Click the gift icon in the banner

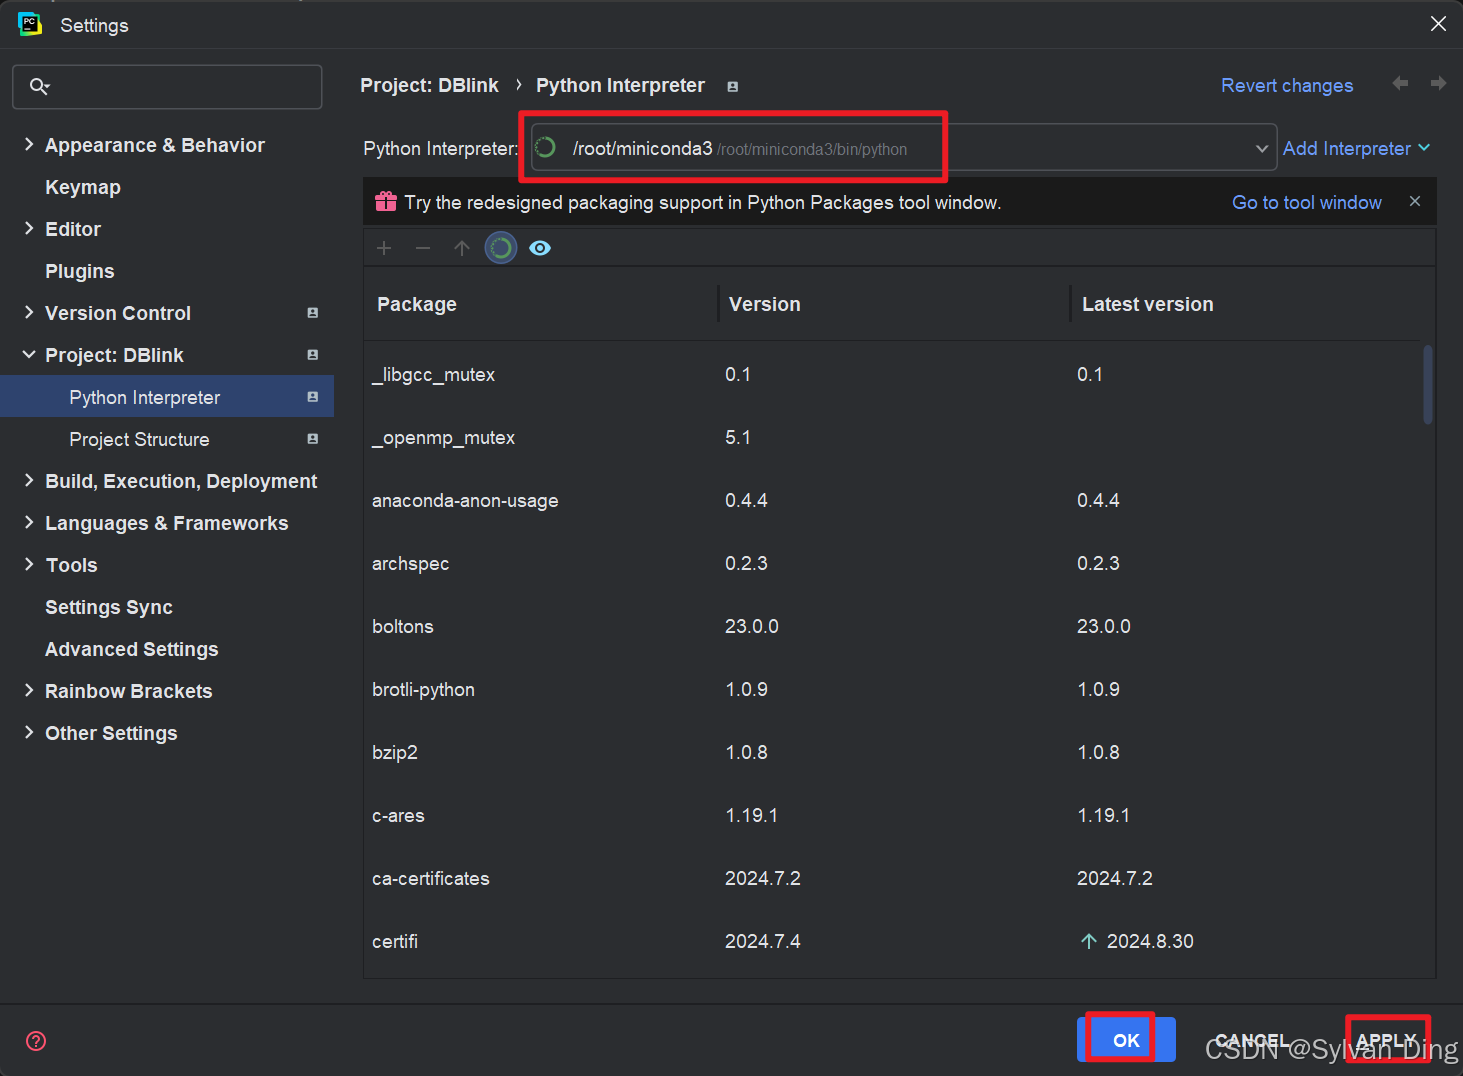pyautogui.click(x=386, y=202)
